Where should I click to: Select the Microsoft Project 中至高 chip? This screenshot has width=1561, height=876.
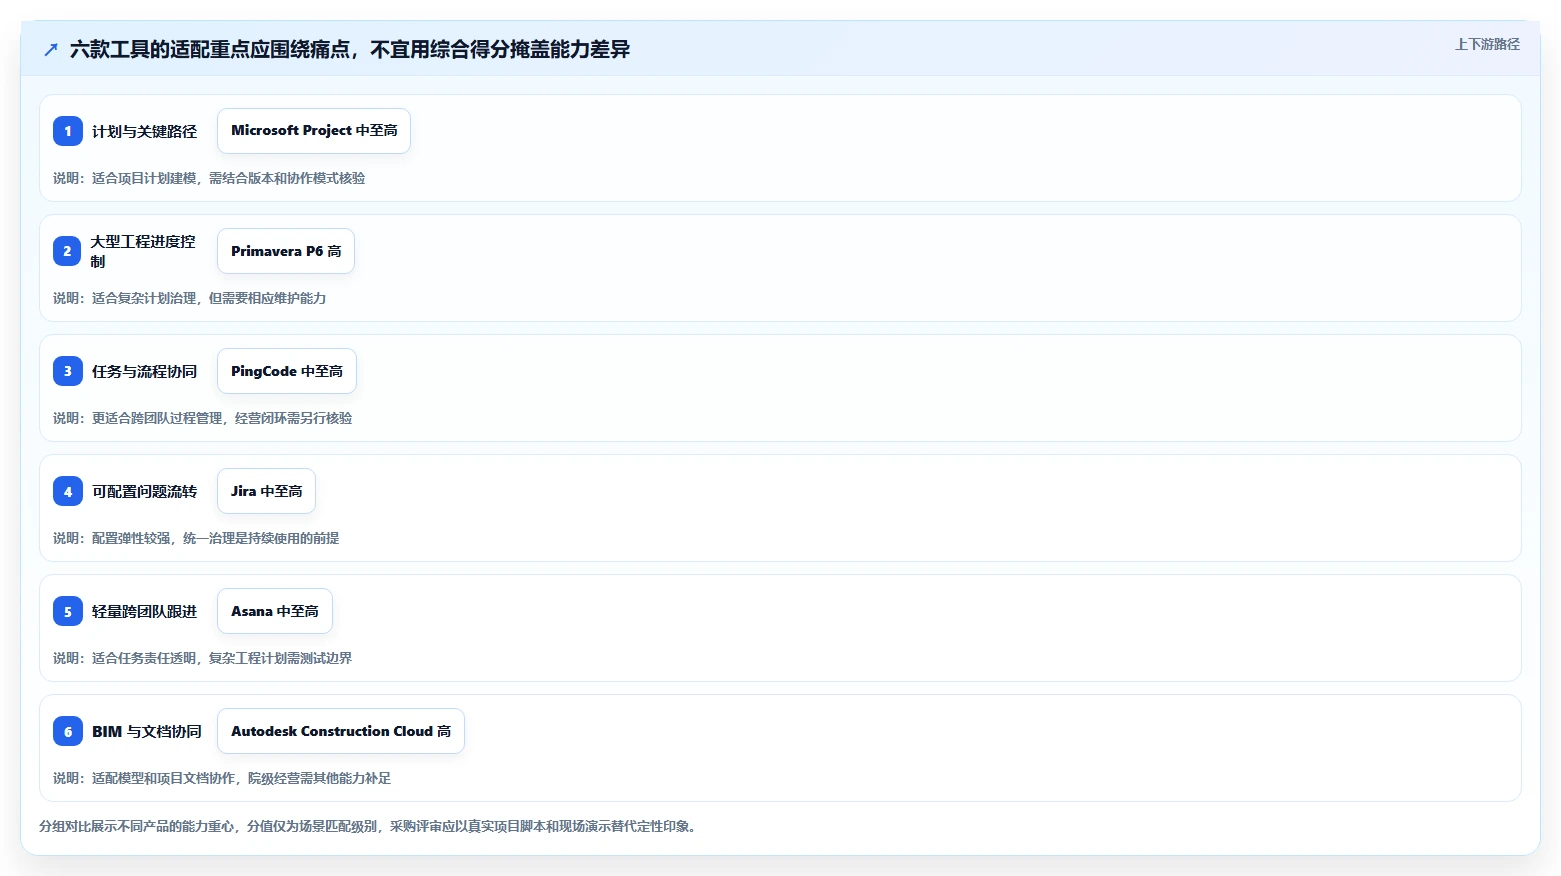click(x=314, y=131)
